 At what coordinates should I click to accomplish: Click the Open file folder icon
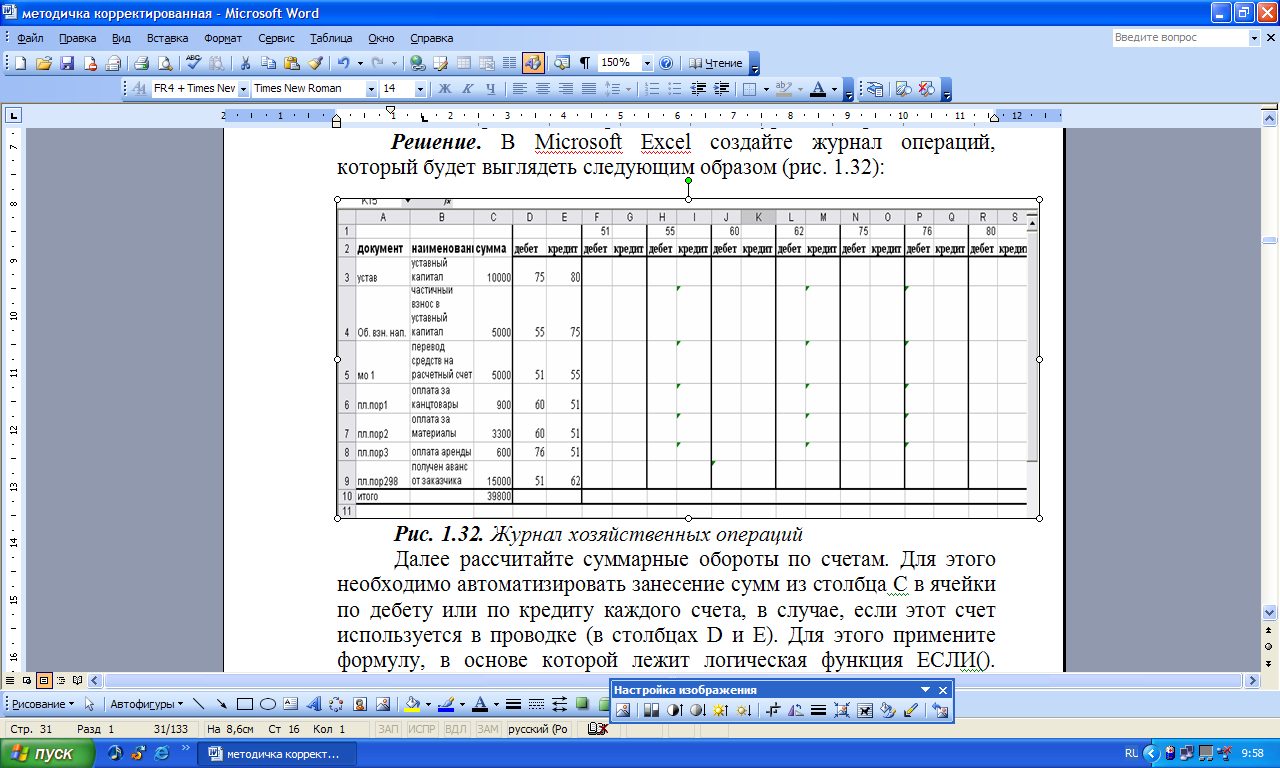pos(44,63)
